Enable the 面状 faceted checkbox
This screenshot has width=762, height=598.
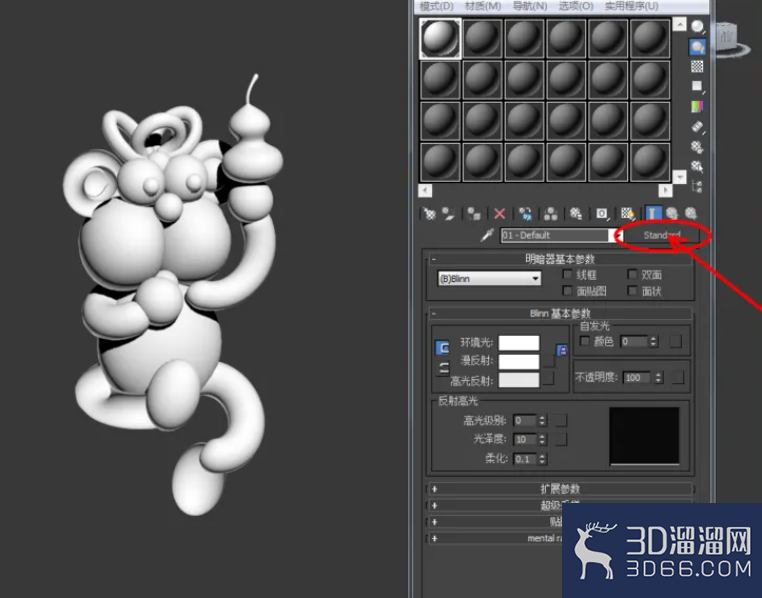[x=632, y=290]
